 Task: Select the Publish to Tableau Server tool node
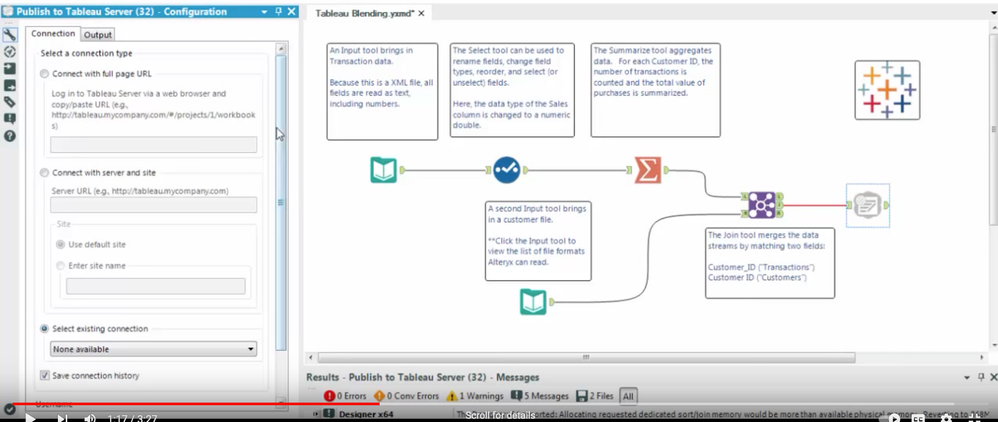[866, 205]
